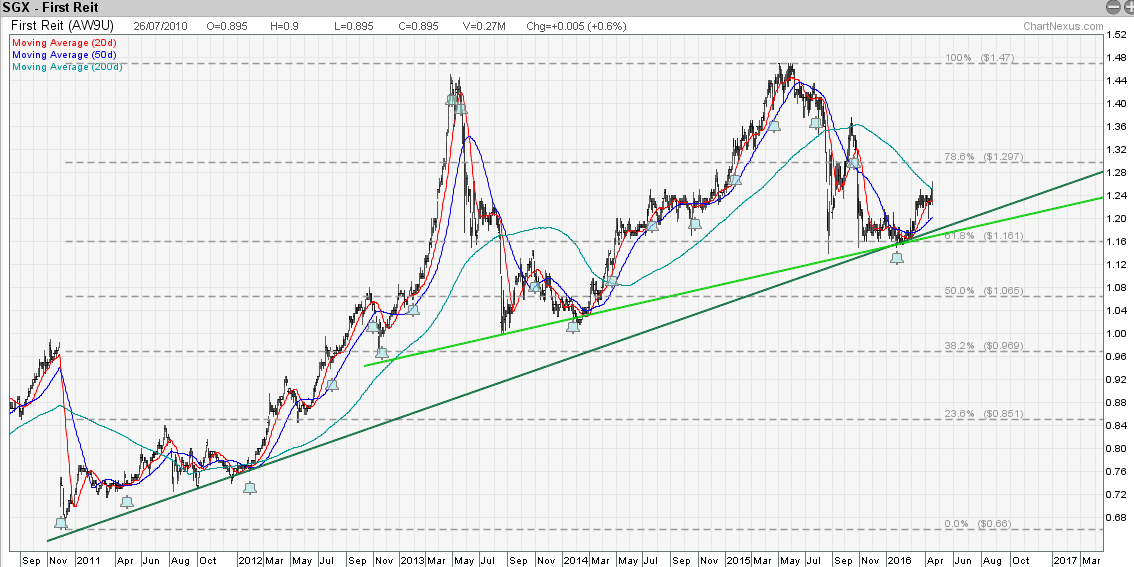The height and width of the screenshot is (567, 1134).
Task: Click the date 26/07/2010 in header
Action: coord(161,26)
